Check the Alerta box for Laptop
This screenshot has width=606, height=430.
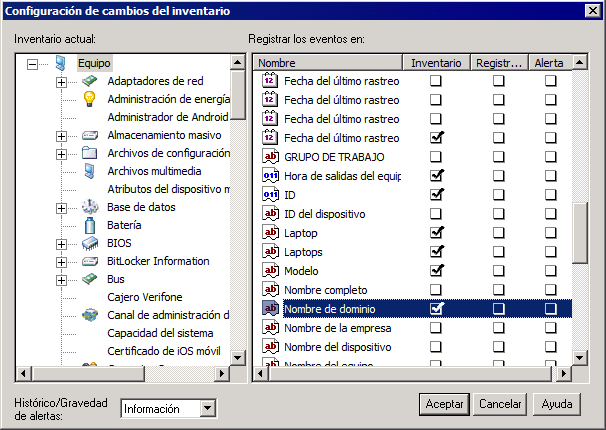click(551, 233)
